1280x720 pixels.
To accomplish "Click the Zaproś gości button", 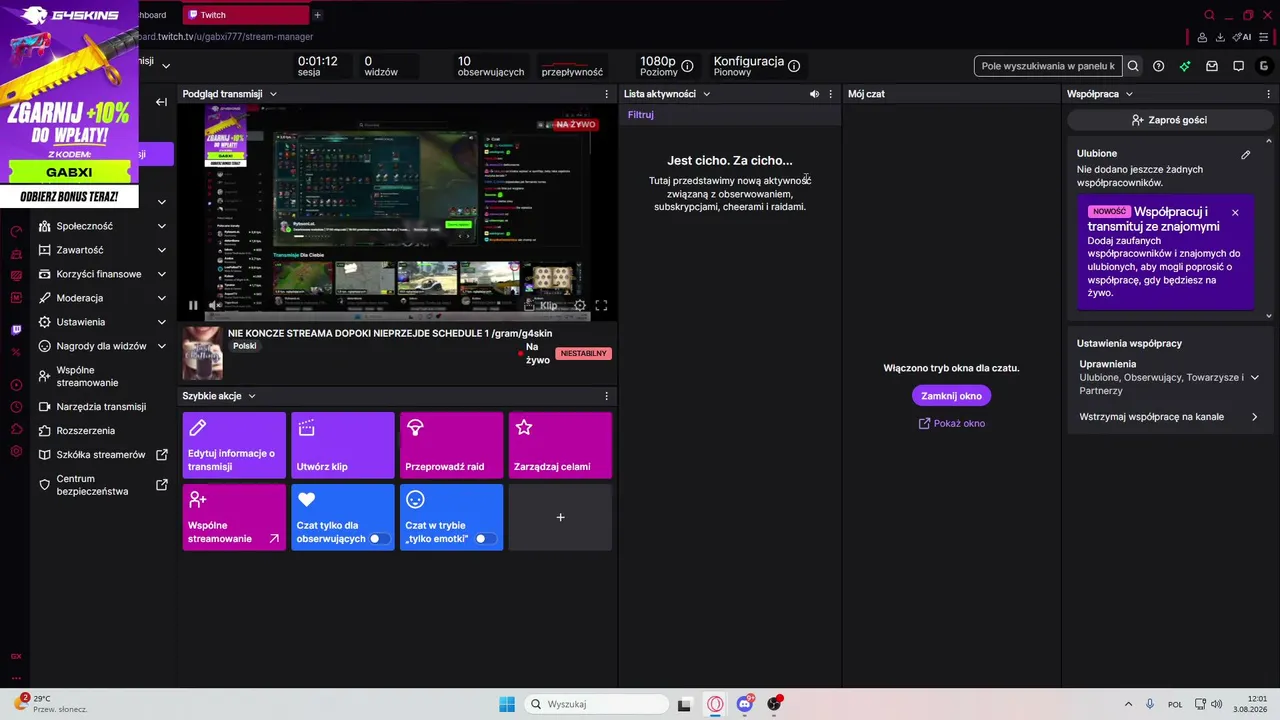I will point(1168,120).
